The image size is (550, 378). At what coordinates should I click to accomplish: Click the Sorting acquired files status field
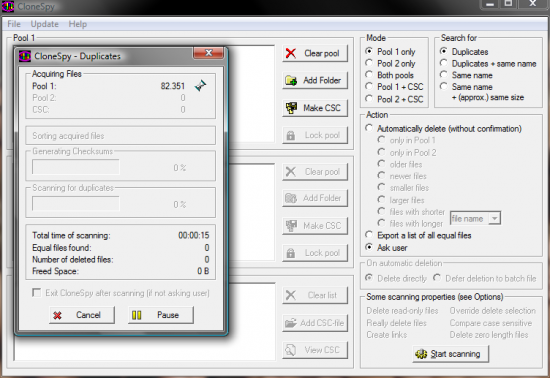coord(120,136)
